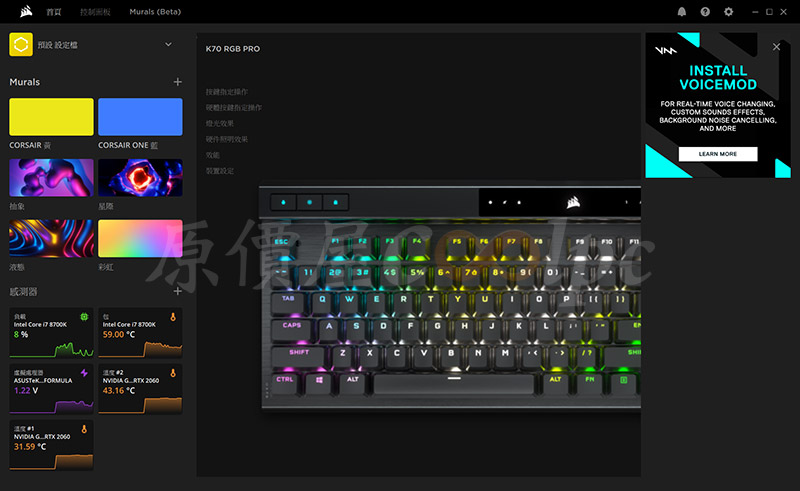Click the yellow hexagon profile icon

(x=21, y=44)
